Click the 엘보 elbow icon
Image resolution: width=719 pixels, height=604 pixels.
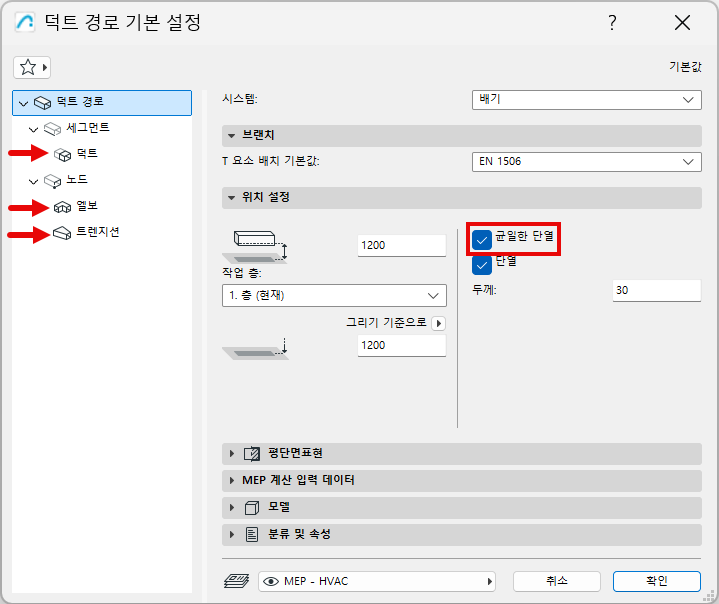click(62, 207)
